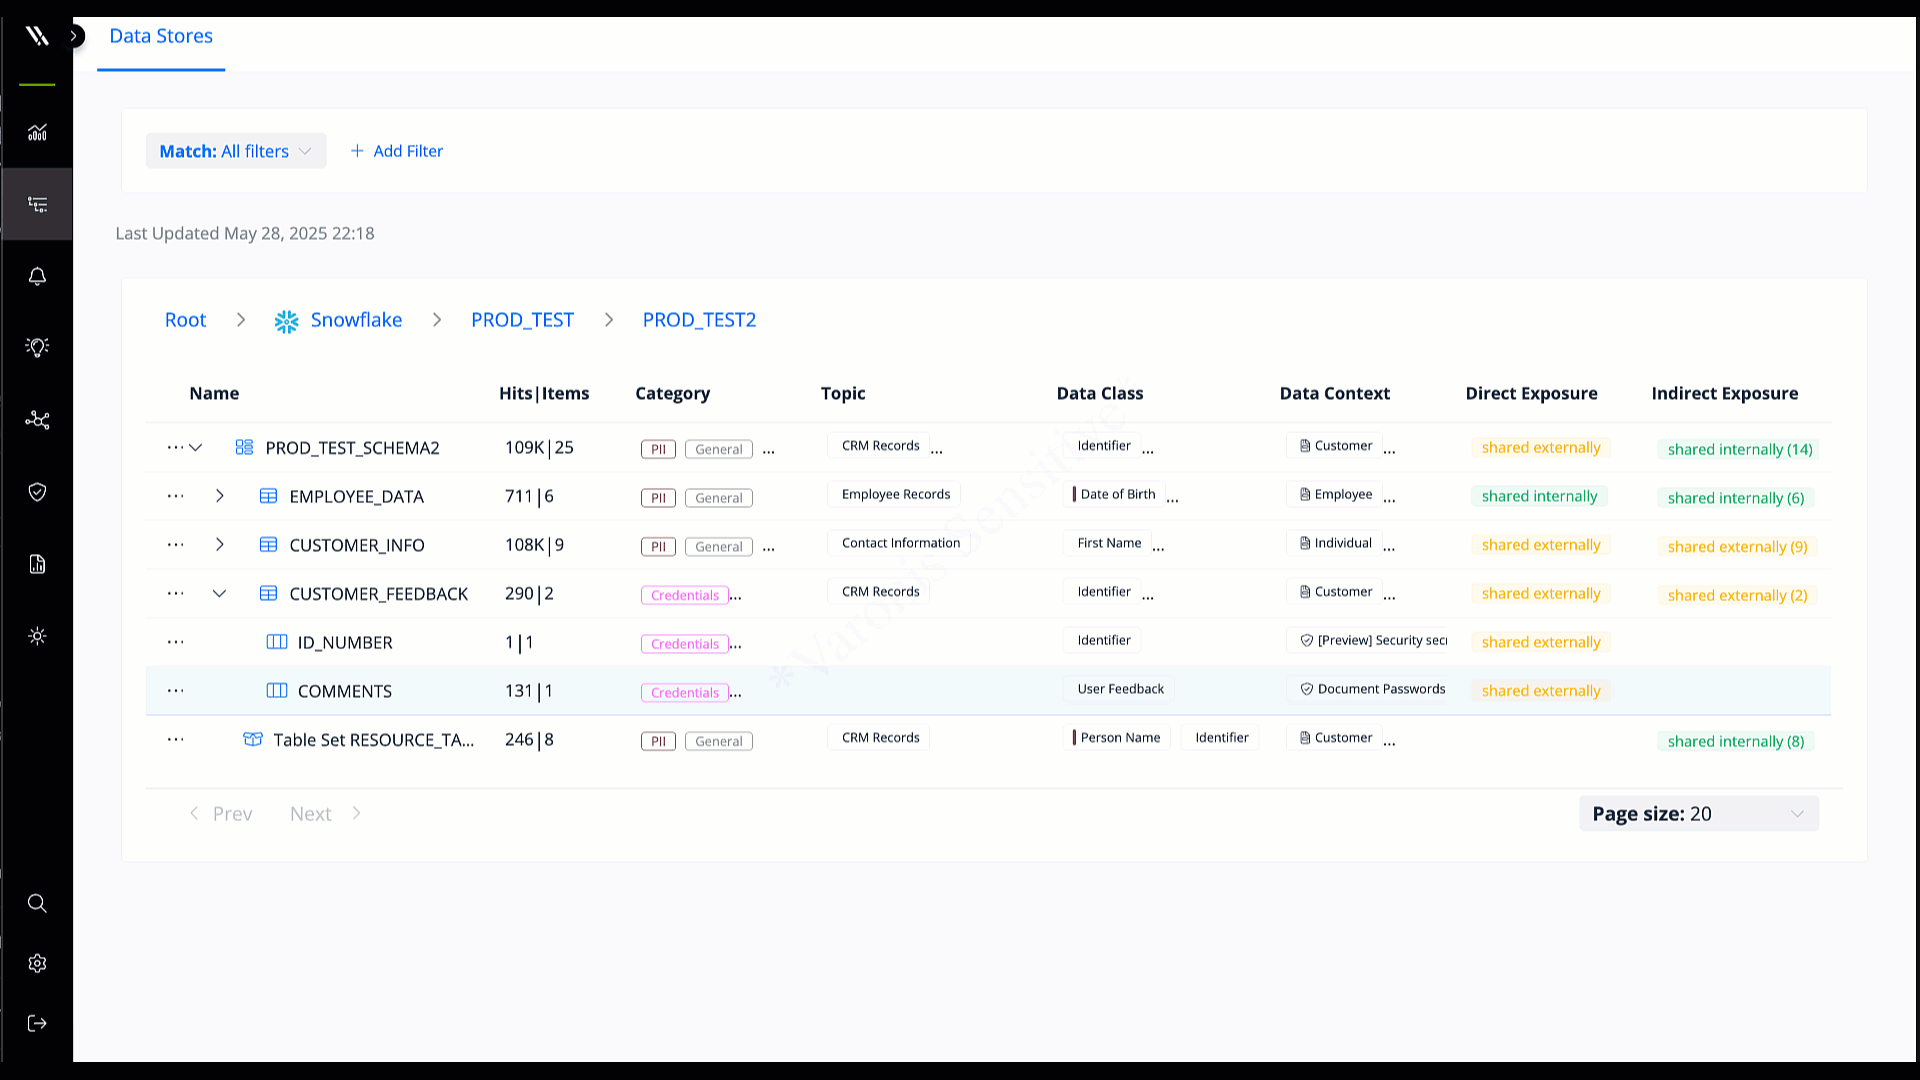Open the Root breadcrumb link
This screenshot has height=1080, width=1920.
pyautogui.click(x=185, y=320)
